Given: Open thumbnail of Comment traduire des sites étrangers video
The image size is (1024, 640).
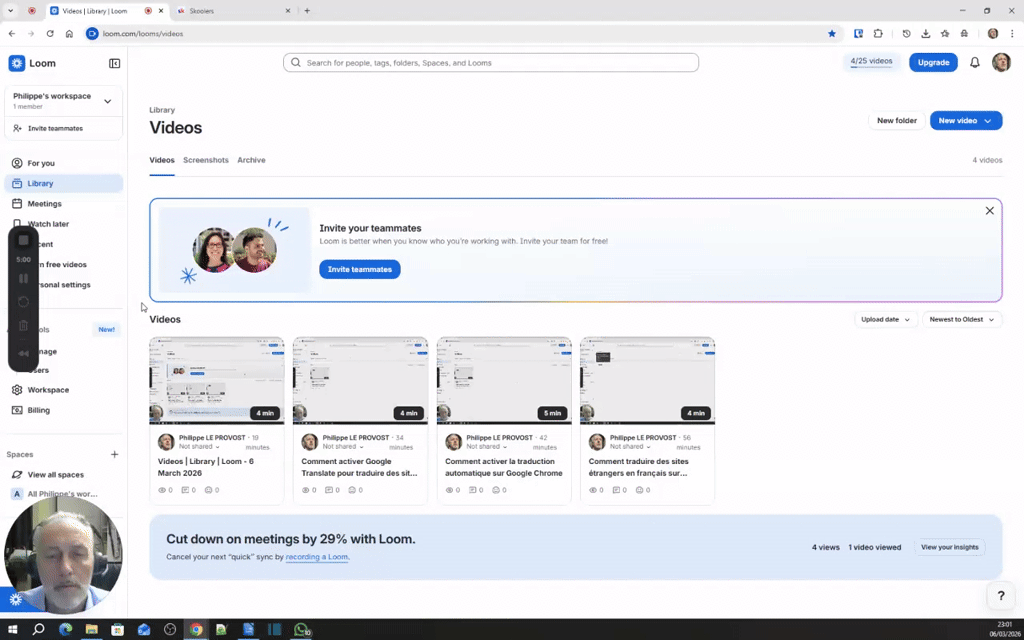Looking at the screenshot, I should [x=648, y=381].
